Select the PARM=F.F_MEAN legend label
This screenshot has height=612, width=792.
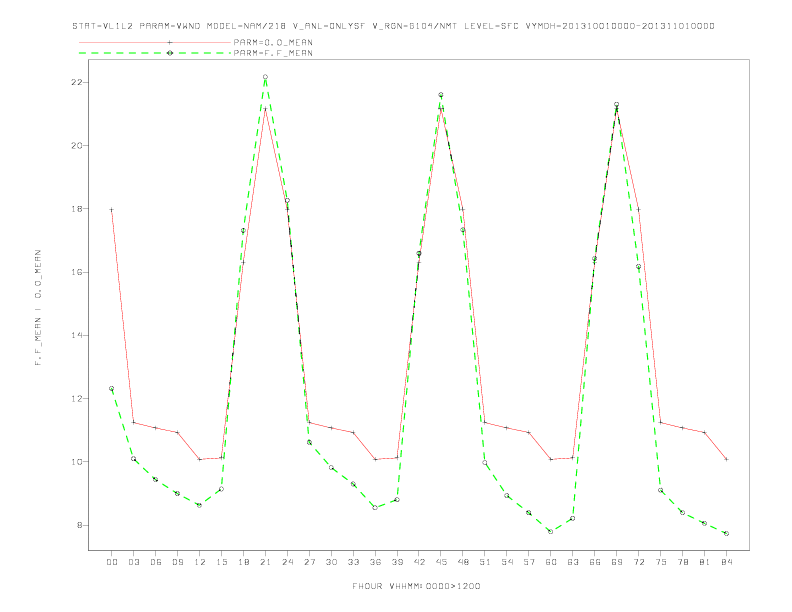(273, 53)
